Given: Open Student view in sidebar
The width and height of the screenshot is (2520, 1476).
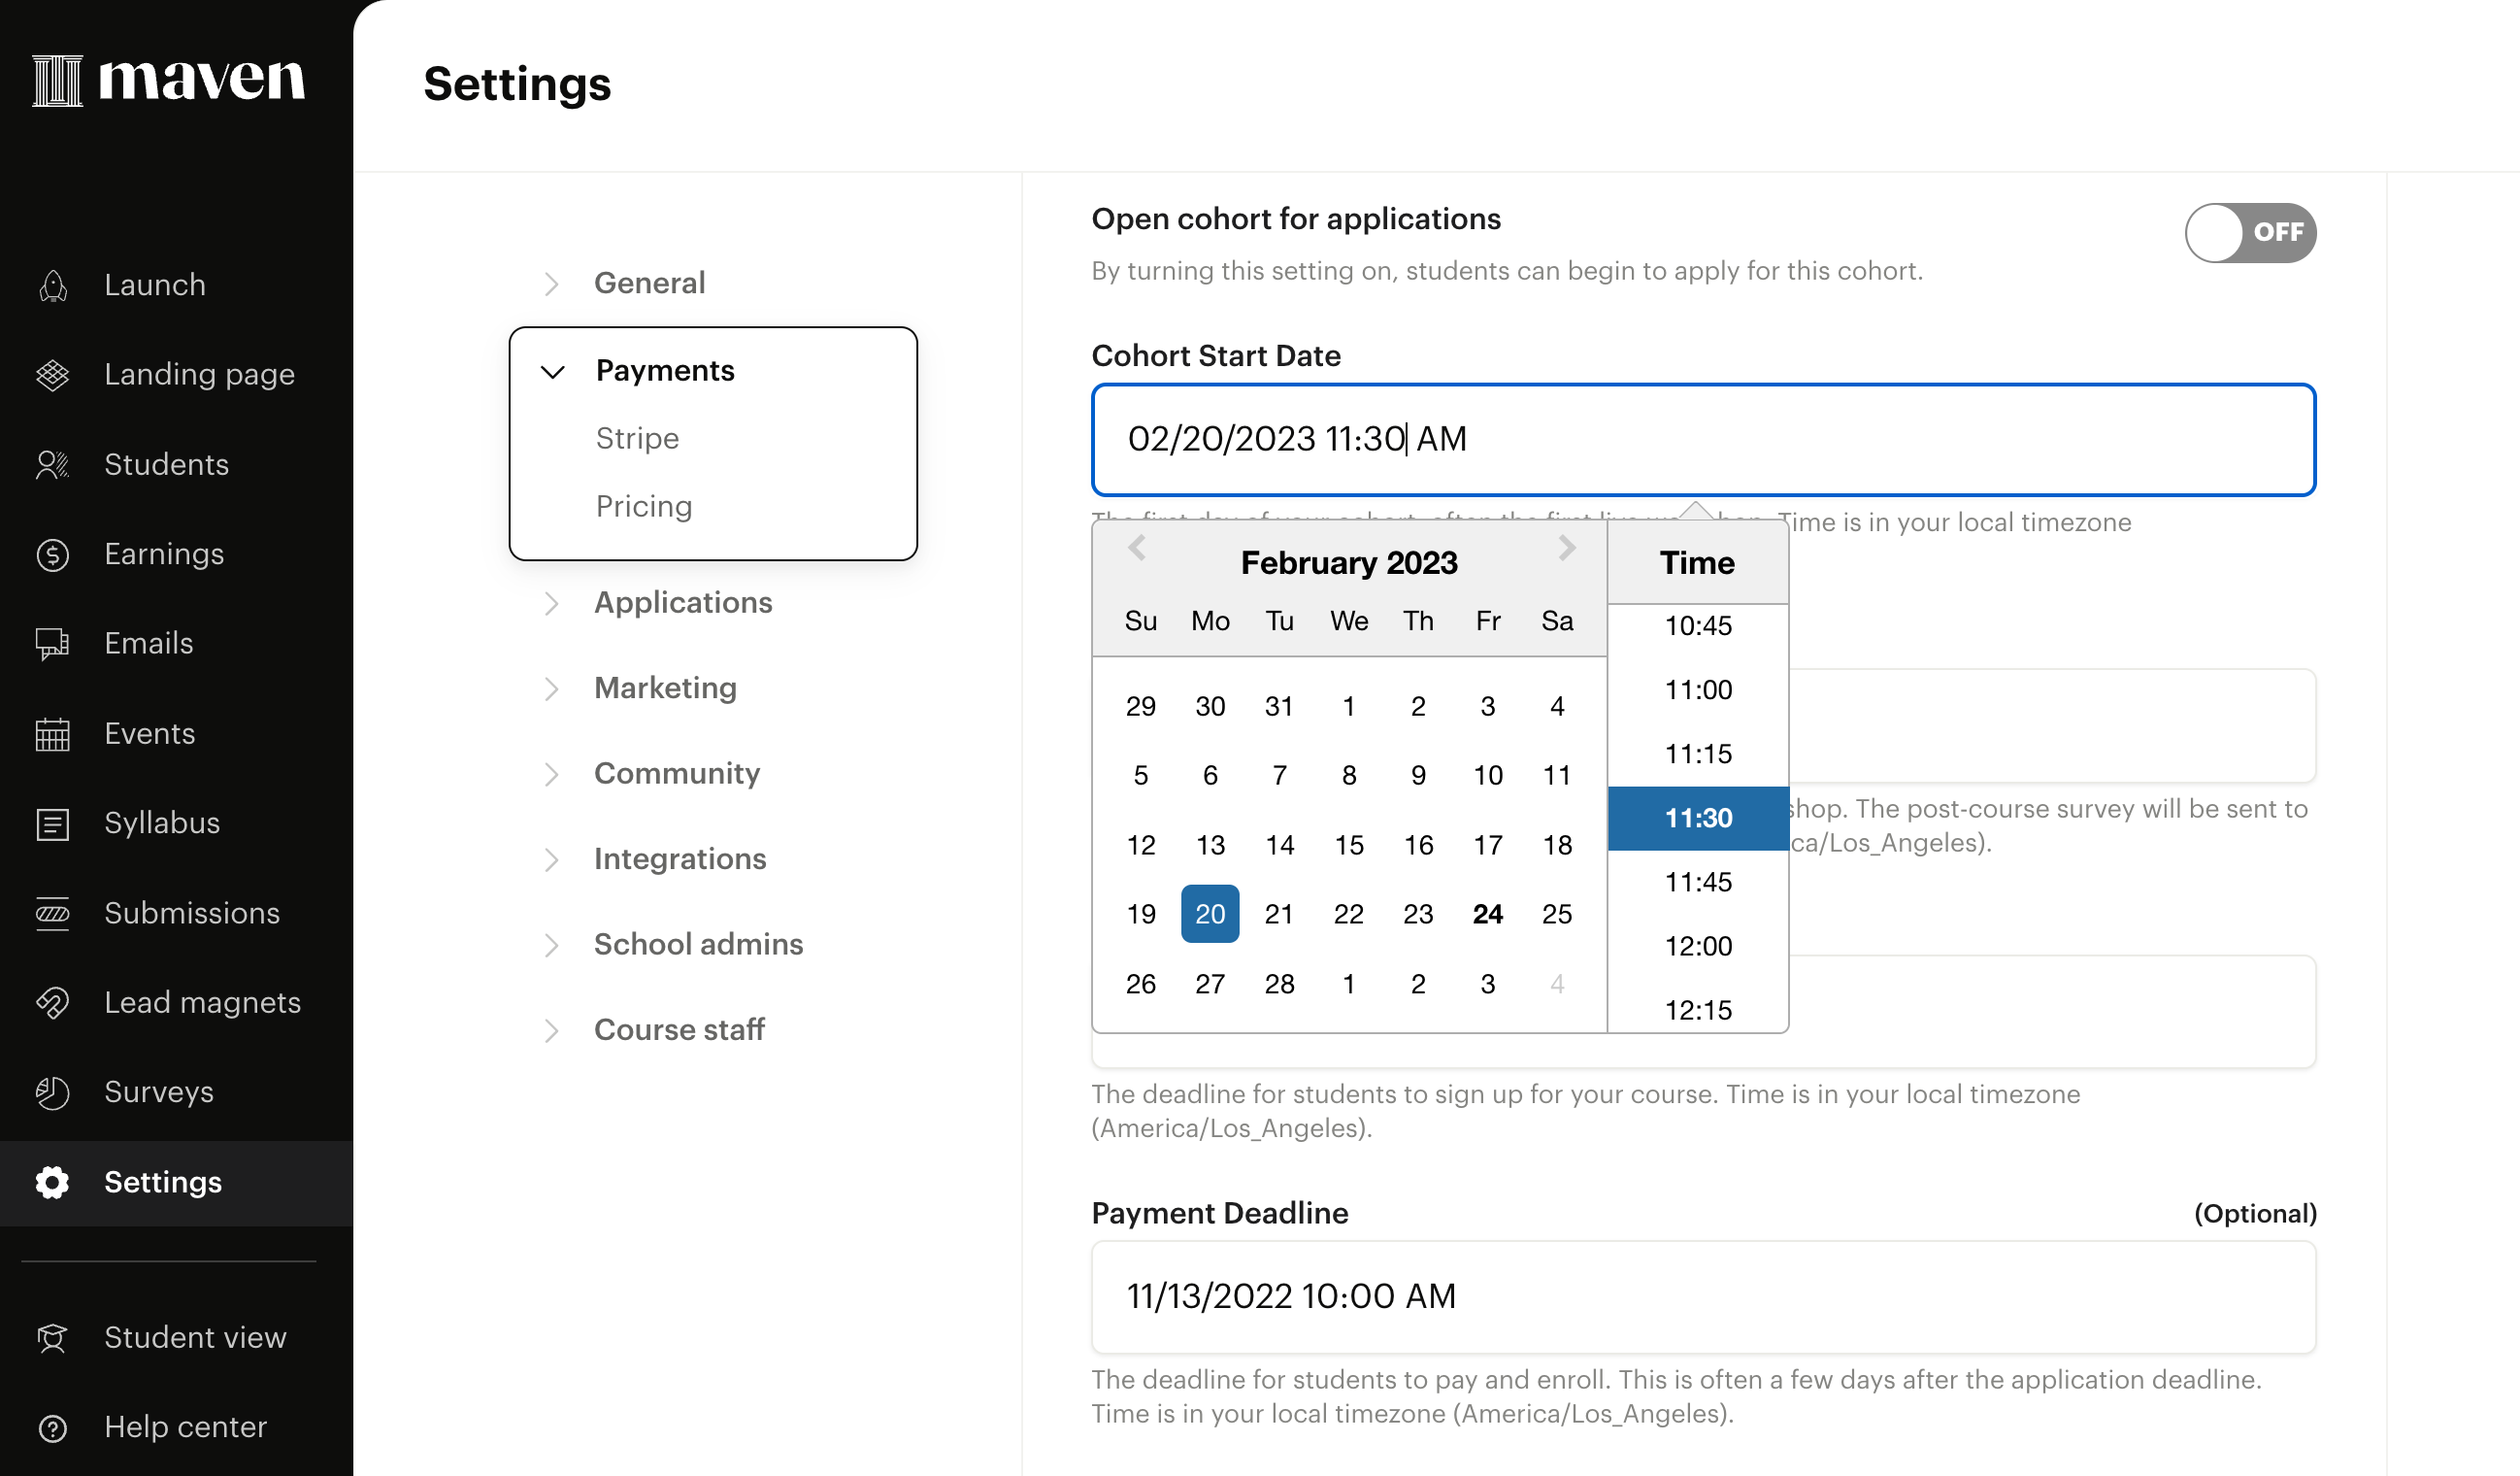Looking at the screenshot, I should click(195, 1338).
